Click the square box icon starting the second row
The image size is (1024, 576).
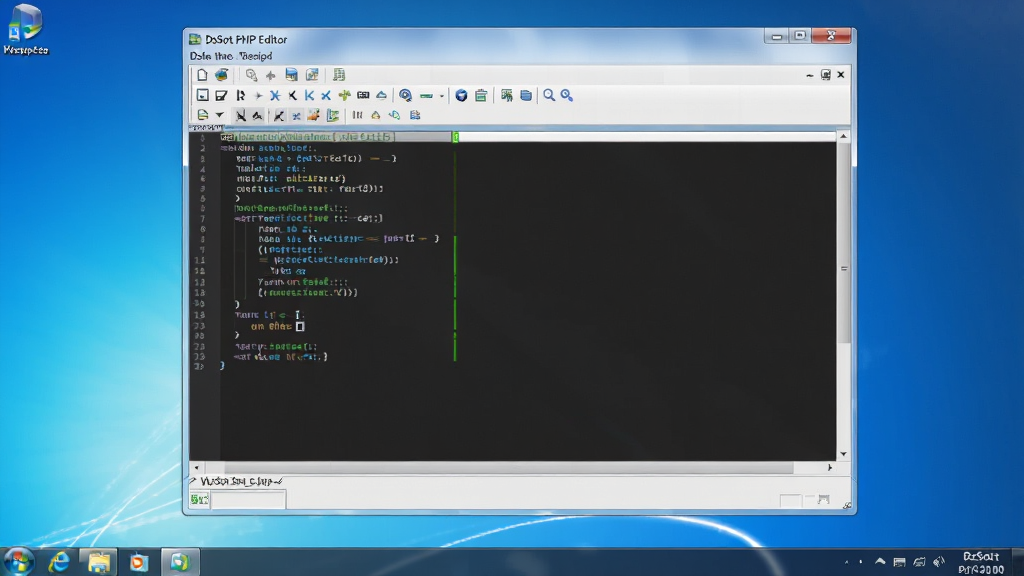coord(202,95)
